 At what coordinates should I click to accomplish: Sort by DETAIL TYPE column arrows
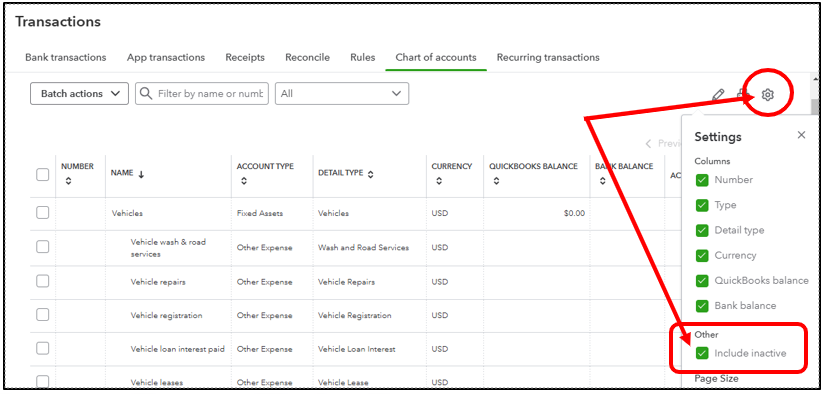pos(370,175)
